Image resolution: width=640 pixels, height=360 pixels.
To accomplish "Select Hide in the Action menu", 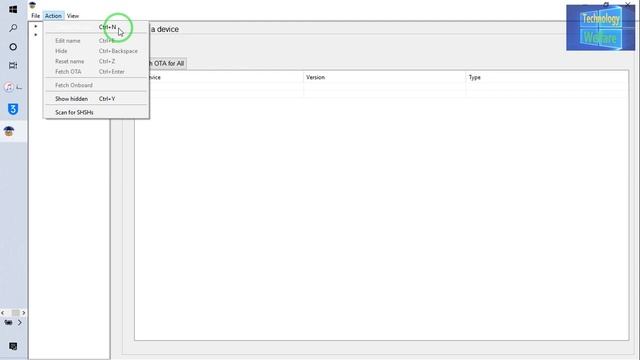I will pos(96,51).
